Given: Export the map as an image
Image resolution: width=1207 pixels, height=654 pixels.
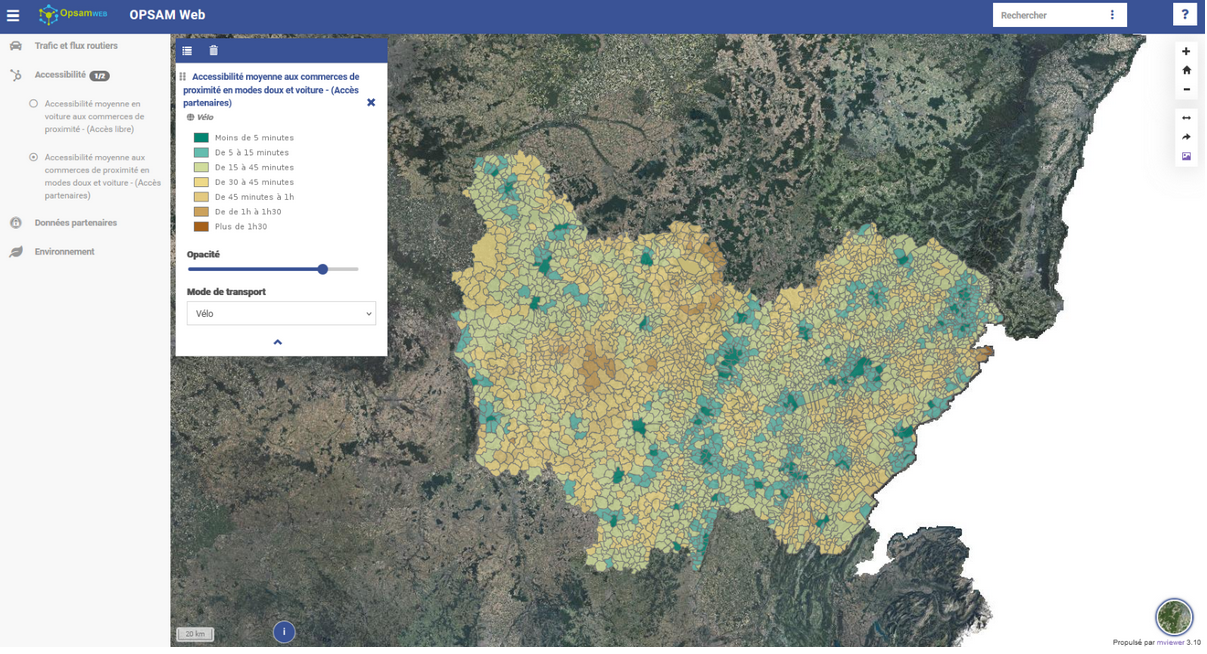Looking at the screenshot, I should coord(1188,156).
